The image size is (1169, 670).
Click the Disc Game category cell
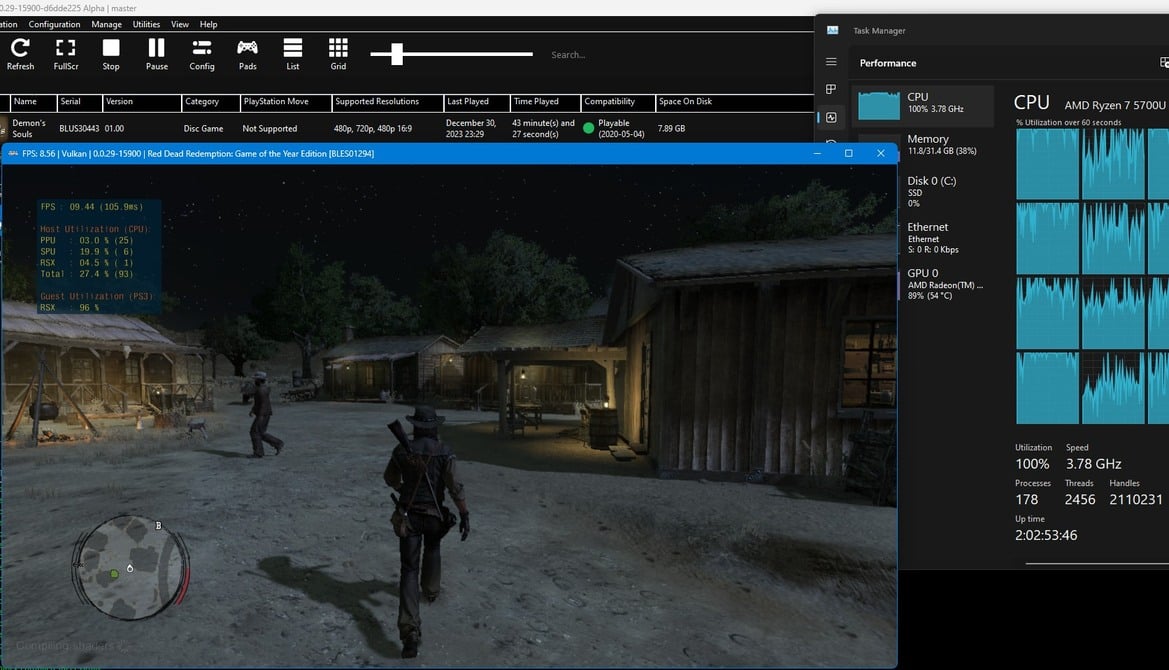(x=204, y=128)
